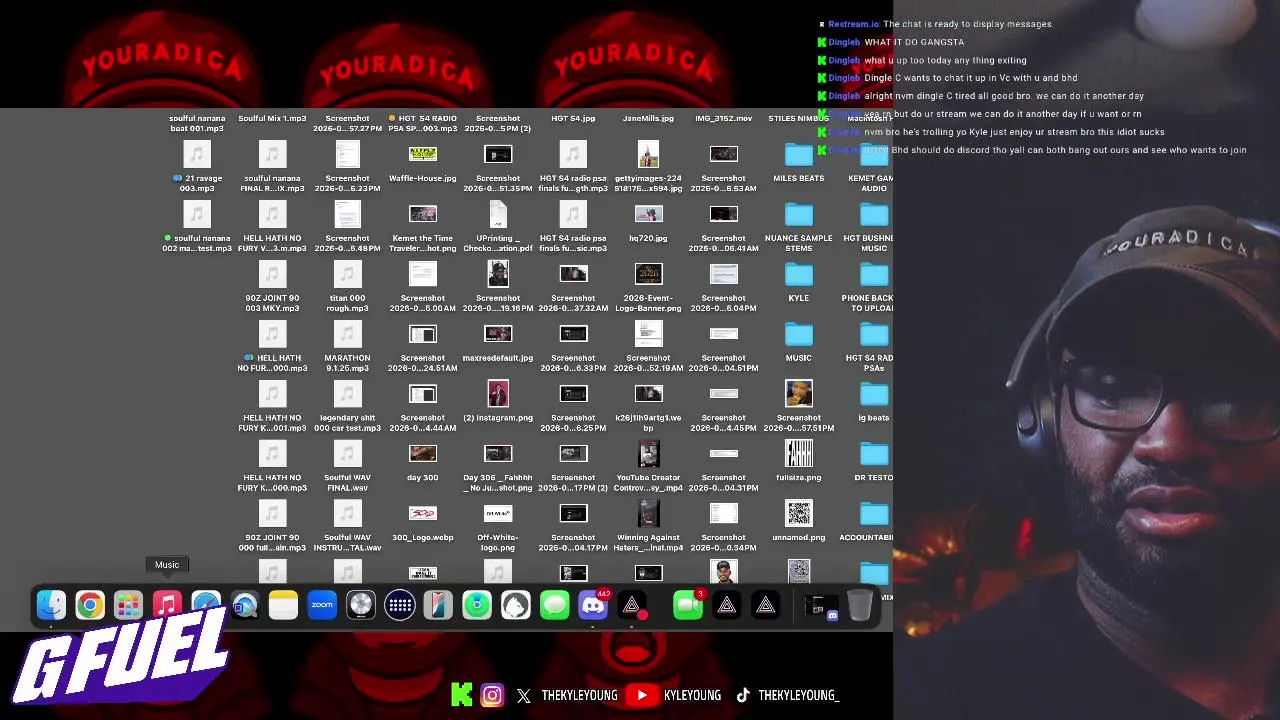This screenshot has width=1280, height=720.
Task: Click triangle app icon with red dot
Action: [632, 605]
